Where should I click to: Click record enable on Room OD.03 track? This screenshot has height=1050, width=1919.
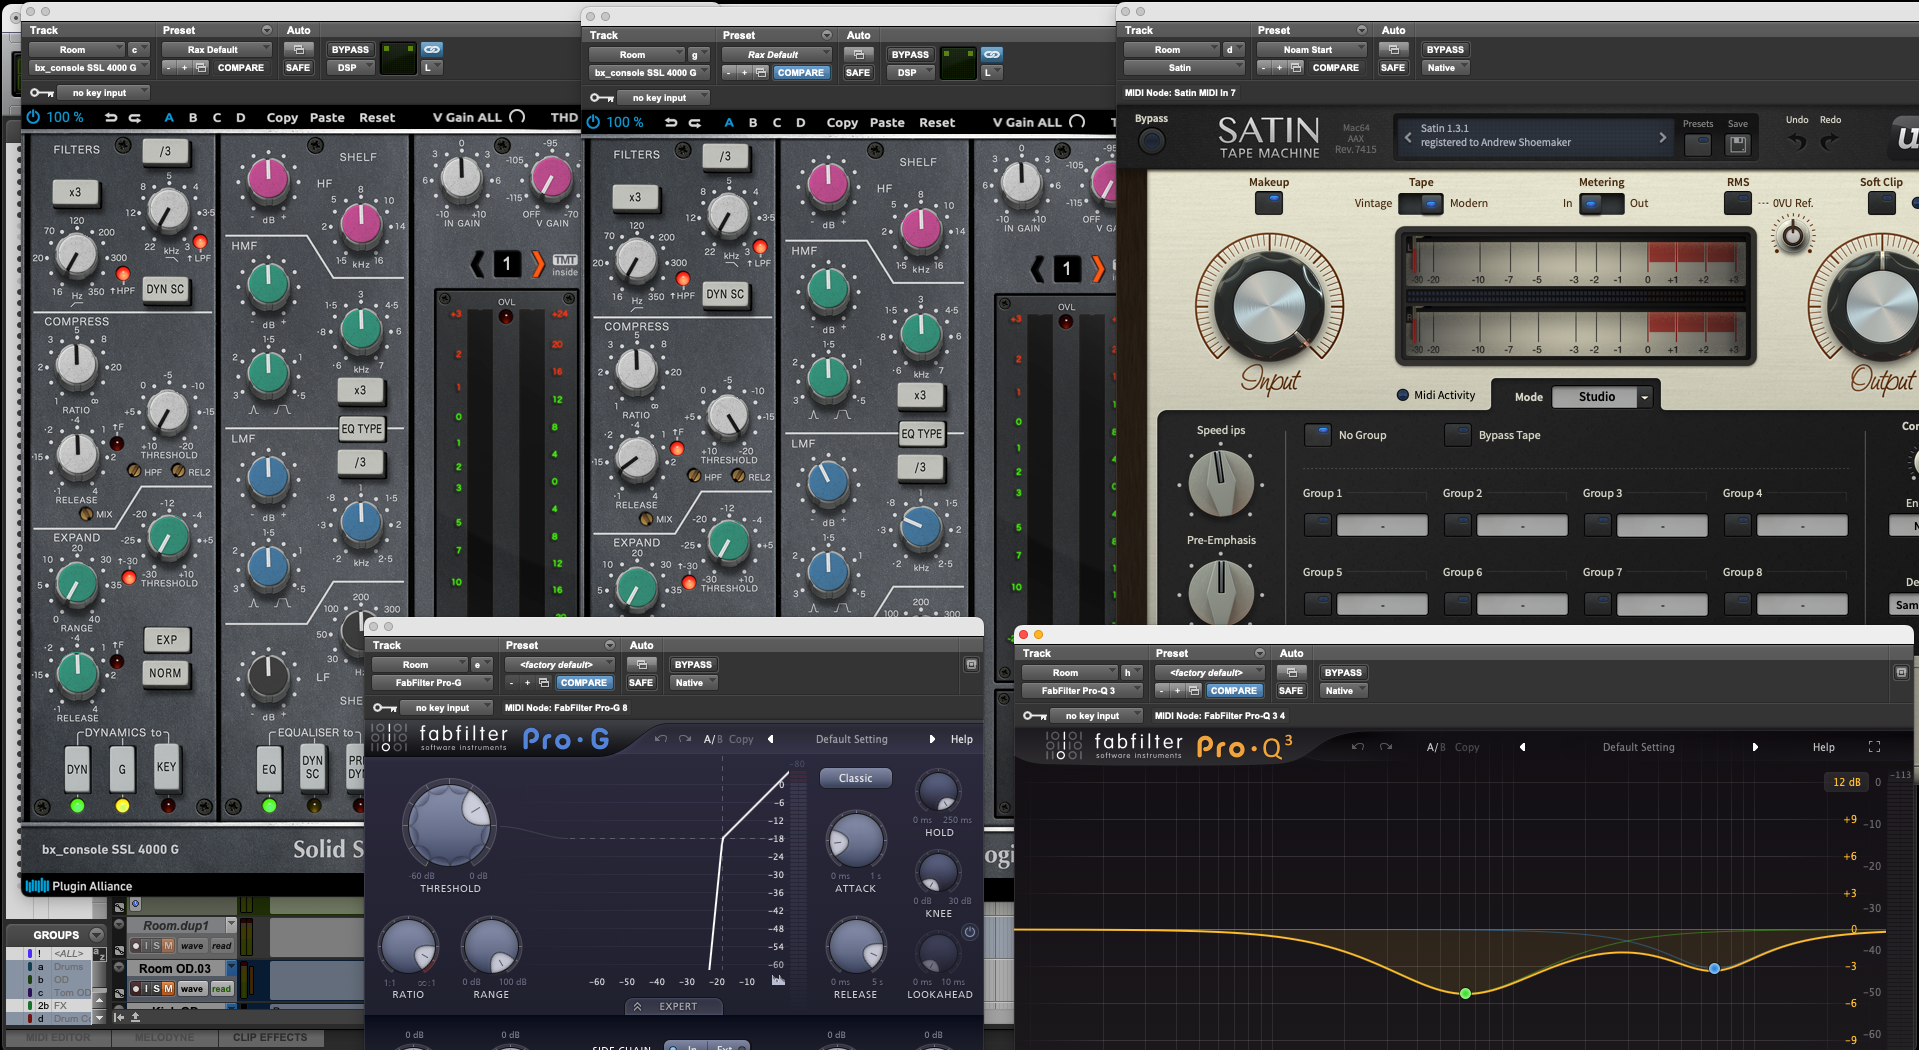tap(136, 988)
